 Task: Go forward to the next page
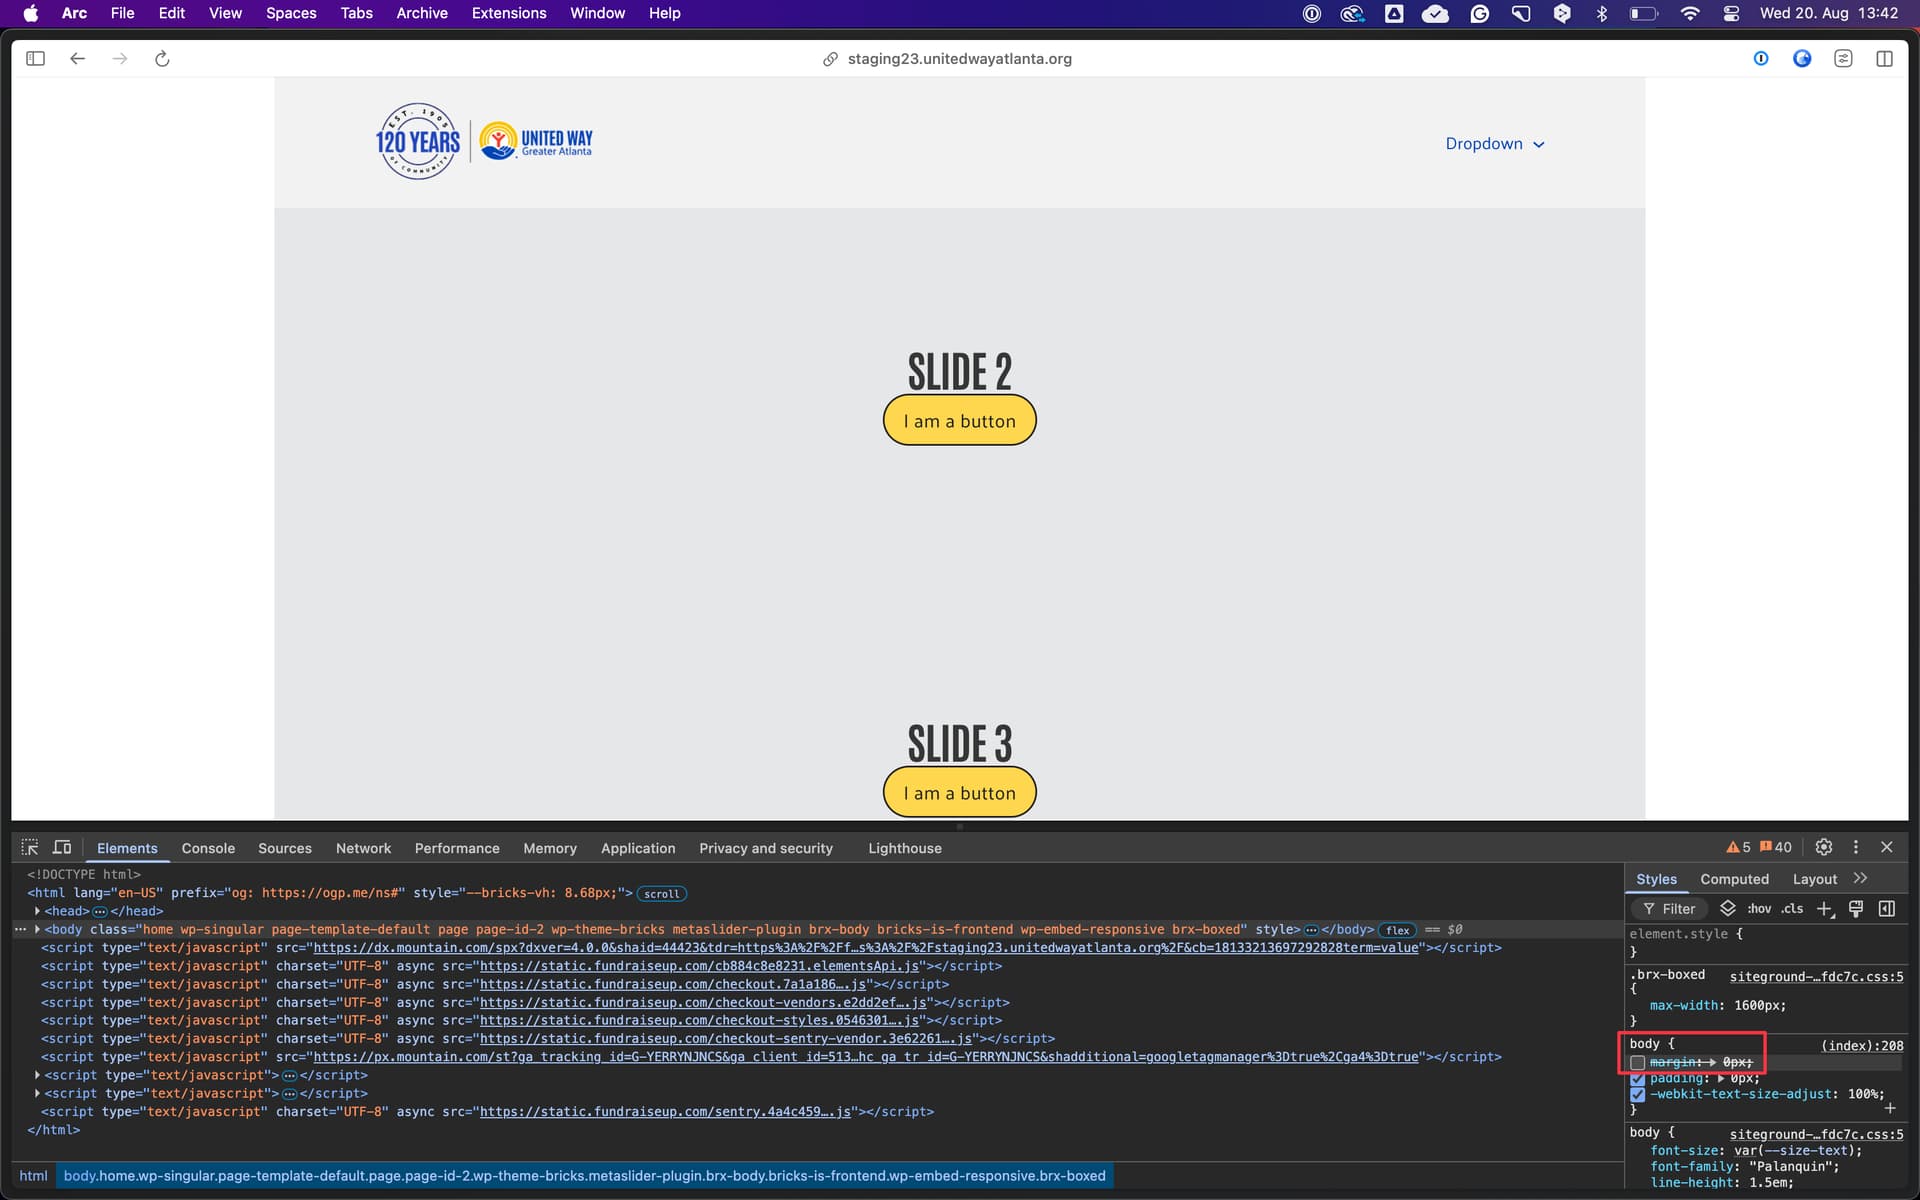(120, 59)
